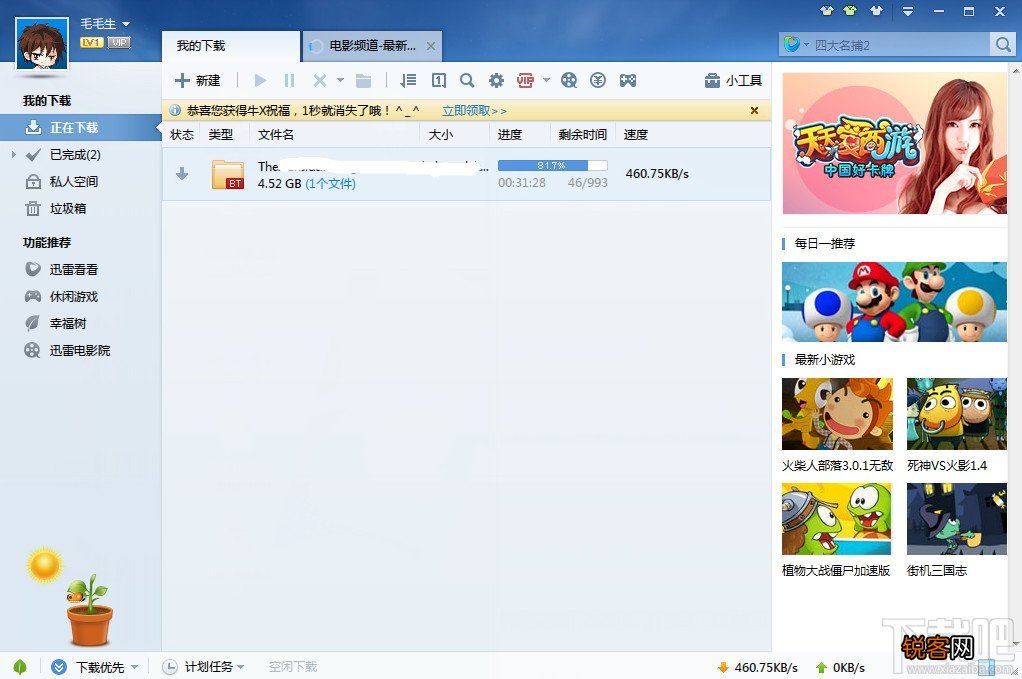Open the search engine selector dropdown
This screenshot has width=1022, height=679.
pyautogui.click(x=796, y=44)
